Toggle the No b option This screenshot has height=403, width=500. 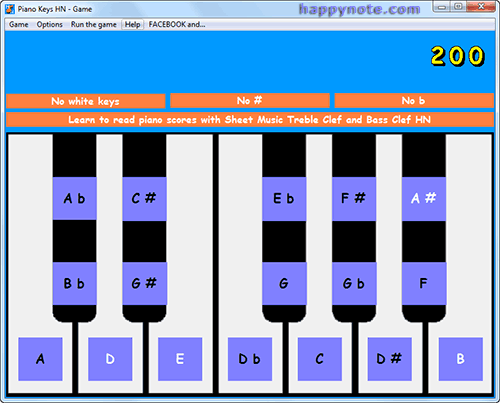click(414, 101)
